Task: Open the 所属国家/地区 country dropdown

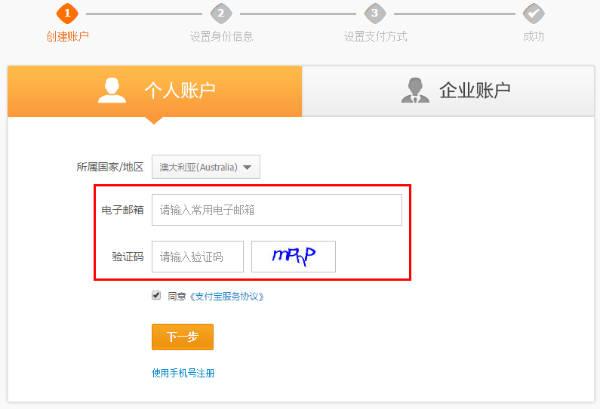Action: pos(206,167)
